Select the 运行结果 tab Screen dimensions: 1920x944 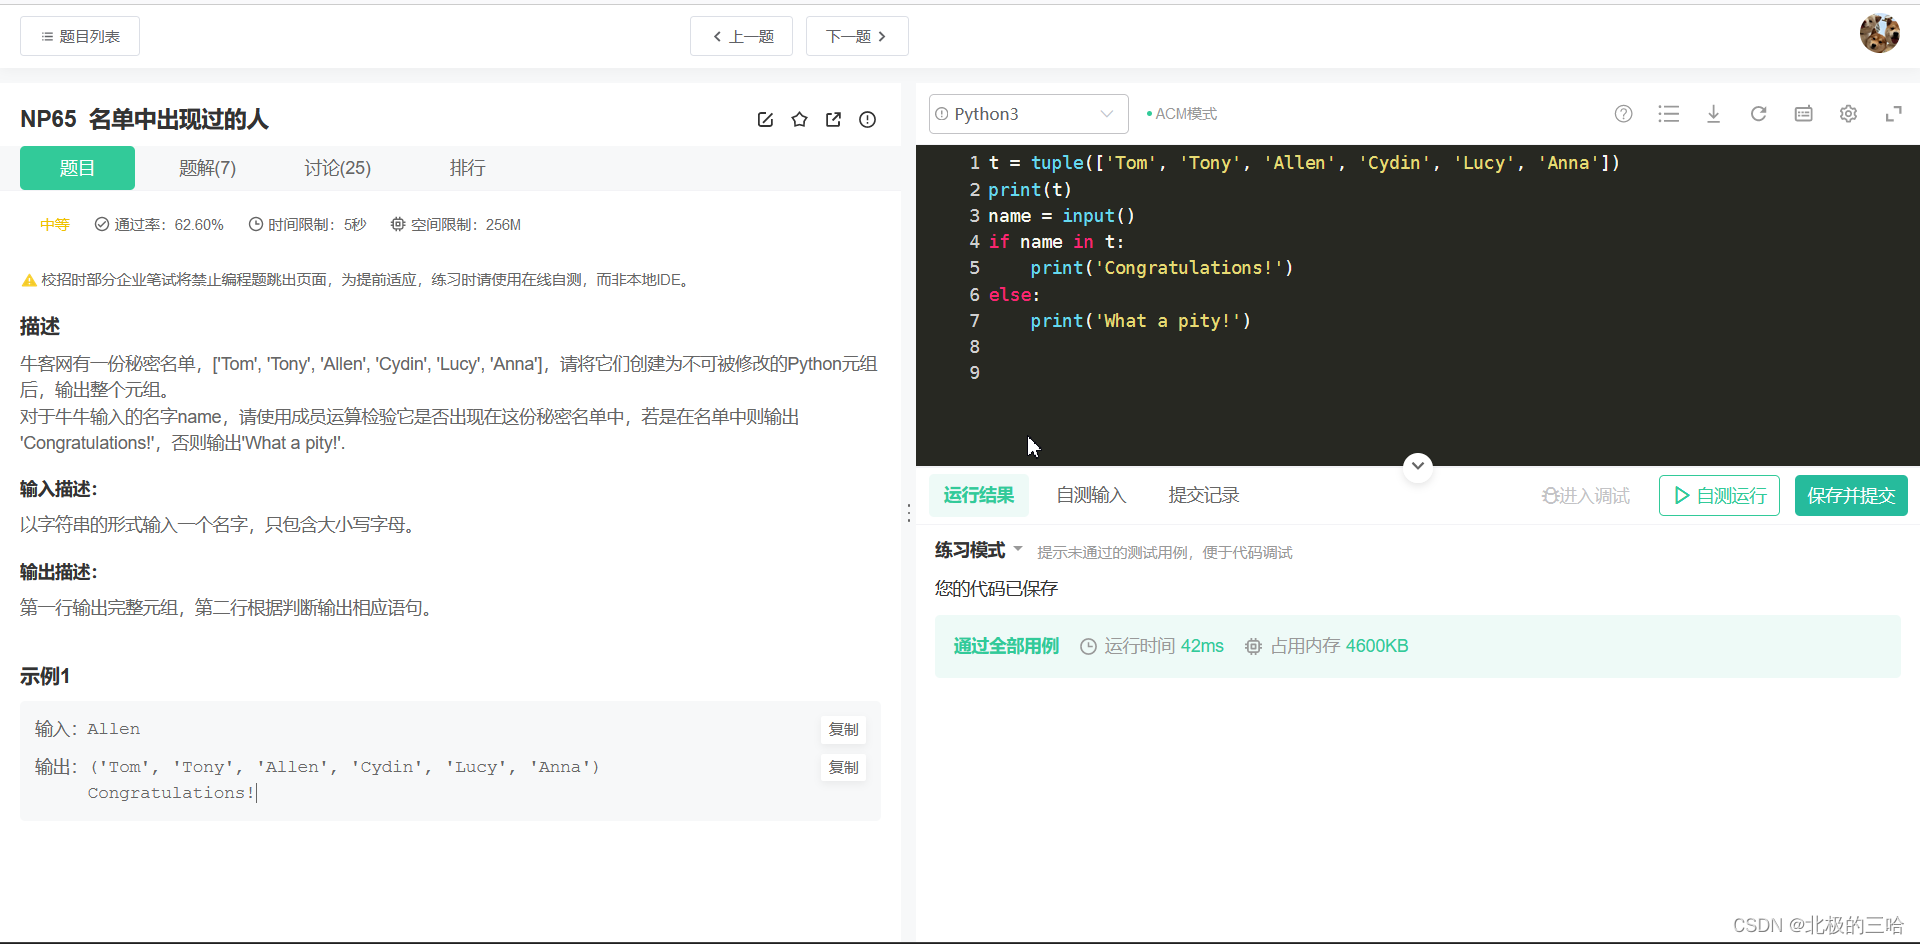(x=978, y=495)
